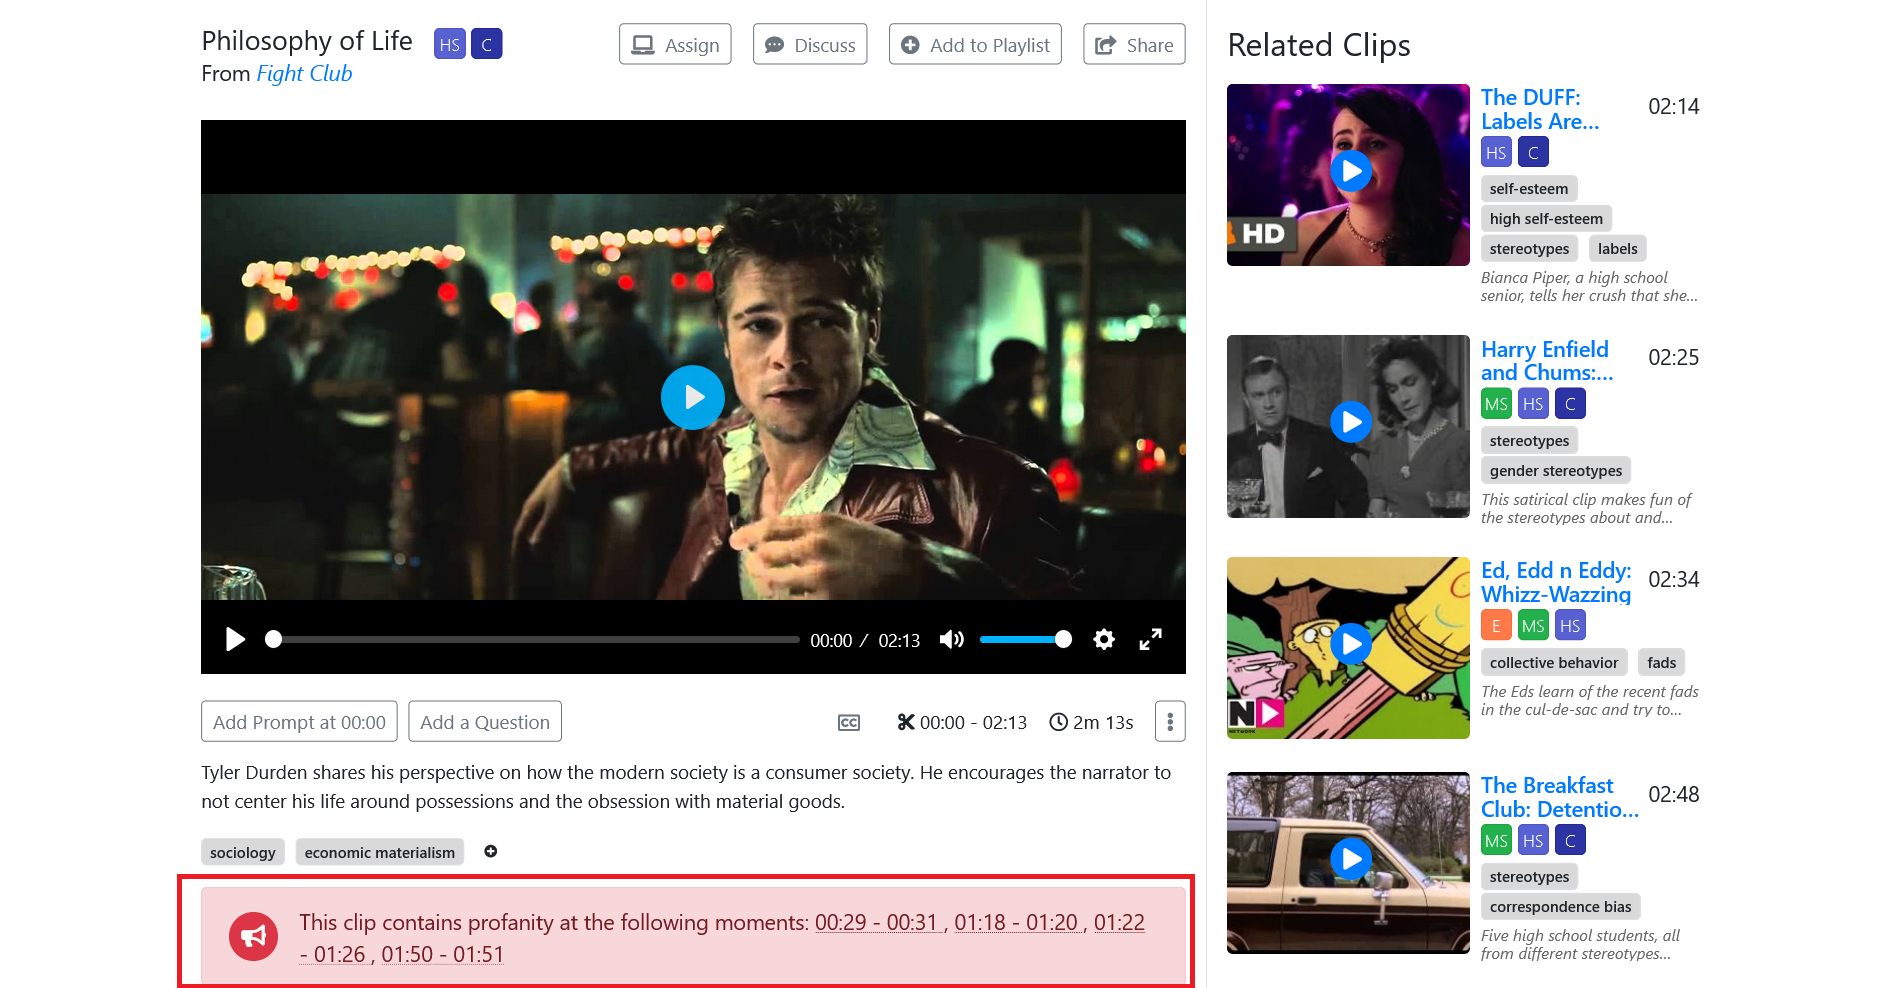
Task: Jump to profanity moment 01:18 - 01:20
Action: pos(1017,922)
